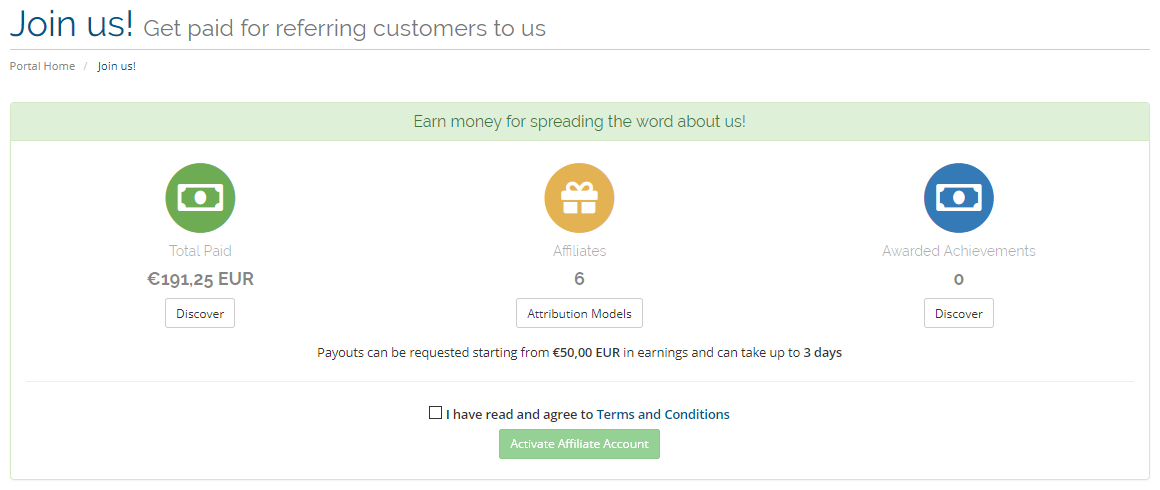Click the Awarded Achievements label
This screenshot has width=1160, height=490.
pyautogui.click(x=959, y=251)
